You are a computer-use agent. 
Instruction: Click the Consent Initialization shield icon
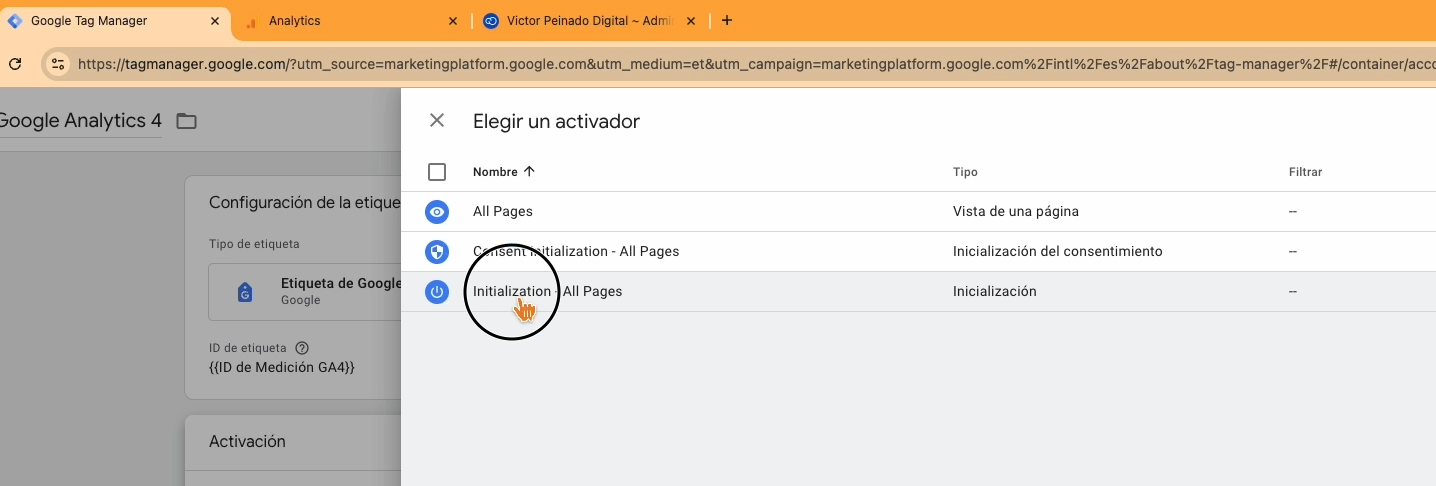point(437,252)
